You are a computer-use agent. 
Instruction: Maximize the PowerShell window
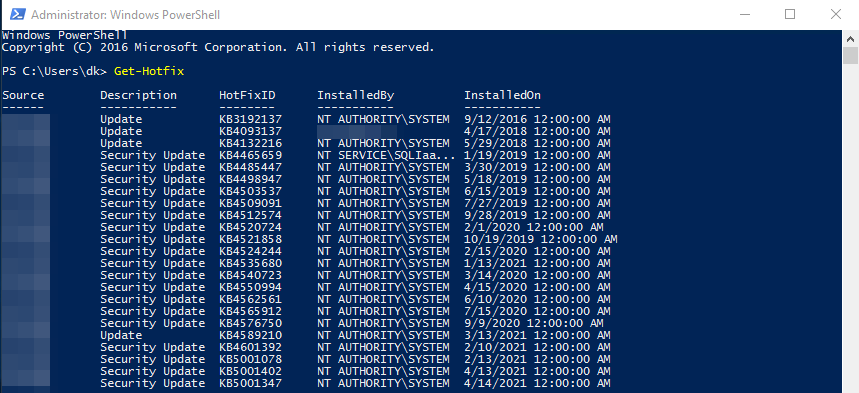(789, 14)
